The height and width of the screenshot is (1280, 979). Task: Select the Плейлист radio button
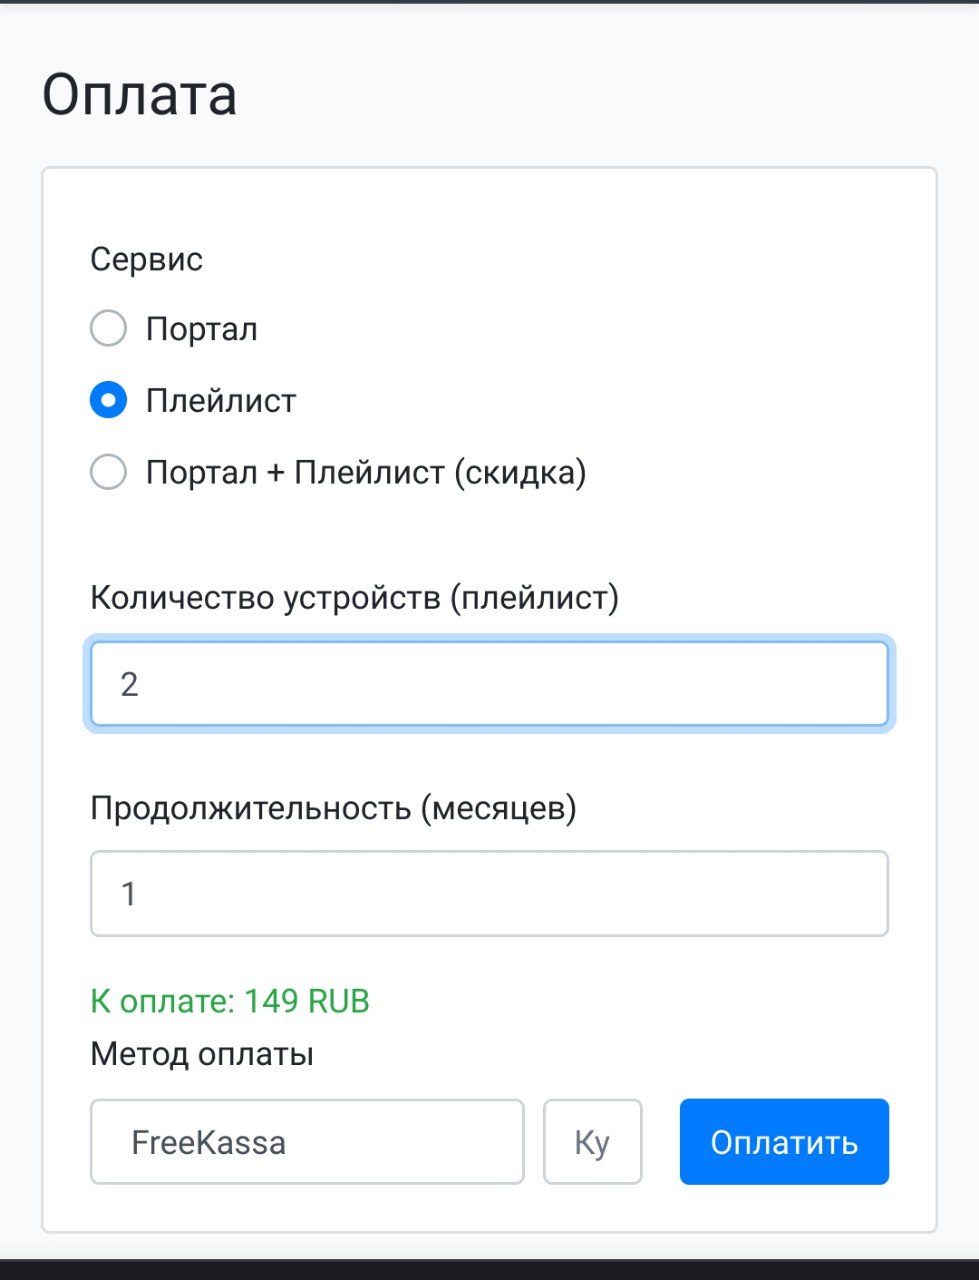pos(108,400)
